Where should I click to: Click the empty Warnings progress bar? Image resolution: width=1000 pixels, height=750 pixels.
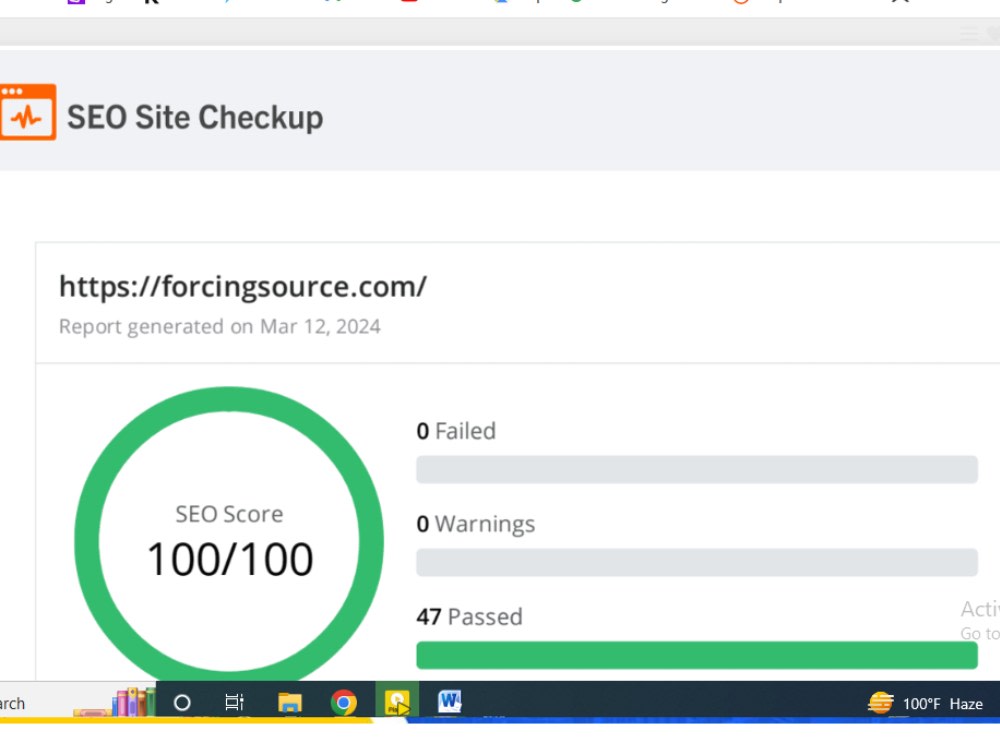pos(696,562)
